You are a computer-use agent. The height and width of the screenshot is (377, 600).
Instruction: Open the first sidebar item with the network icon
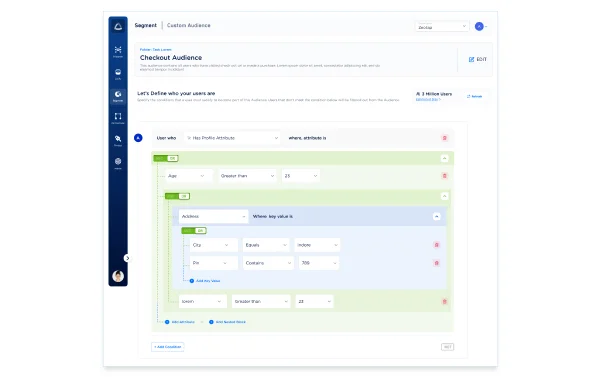point(118,52)
